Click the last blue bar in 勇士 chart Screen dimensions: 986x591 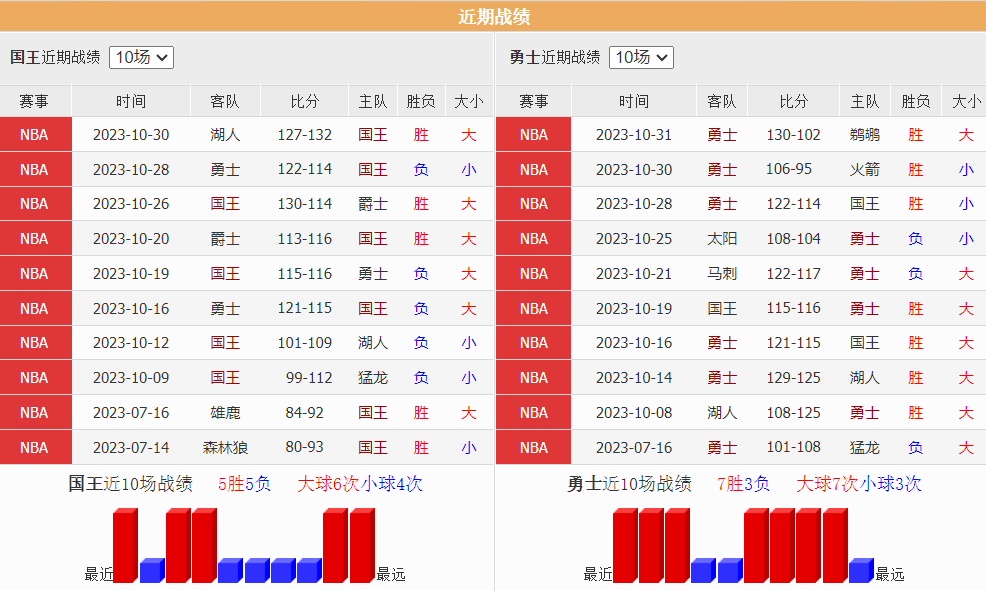tap(860, 571)
